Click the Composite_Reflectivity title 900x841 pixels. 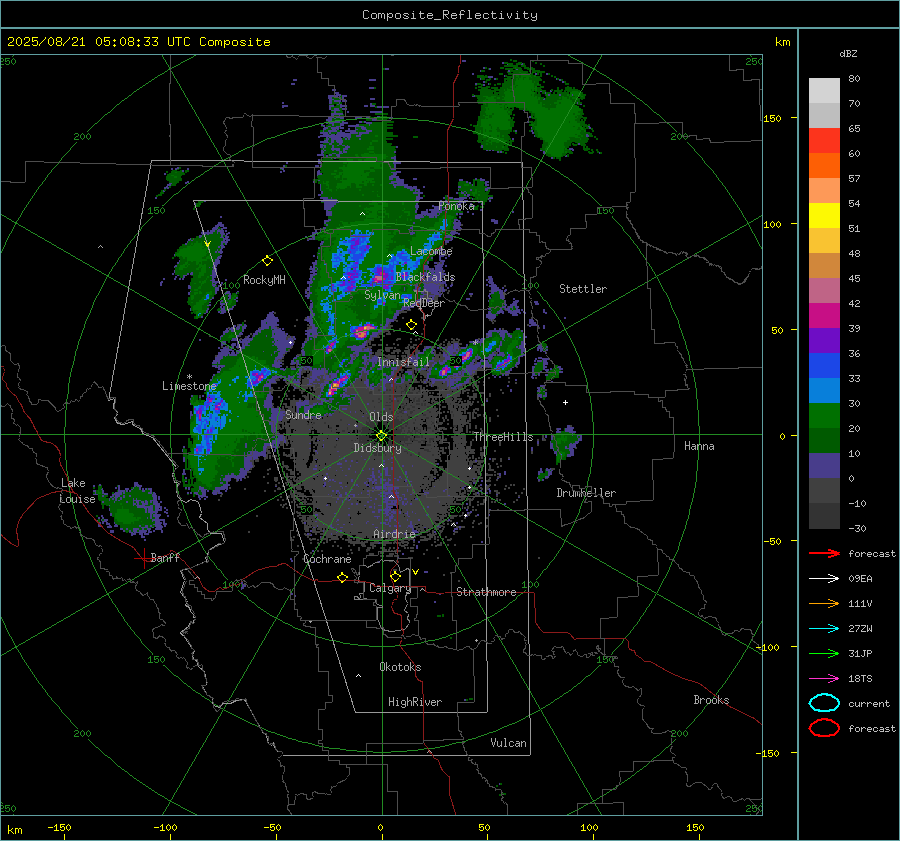[449, 15]
